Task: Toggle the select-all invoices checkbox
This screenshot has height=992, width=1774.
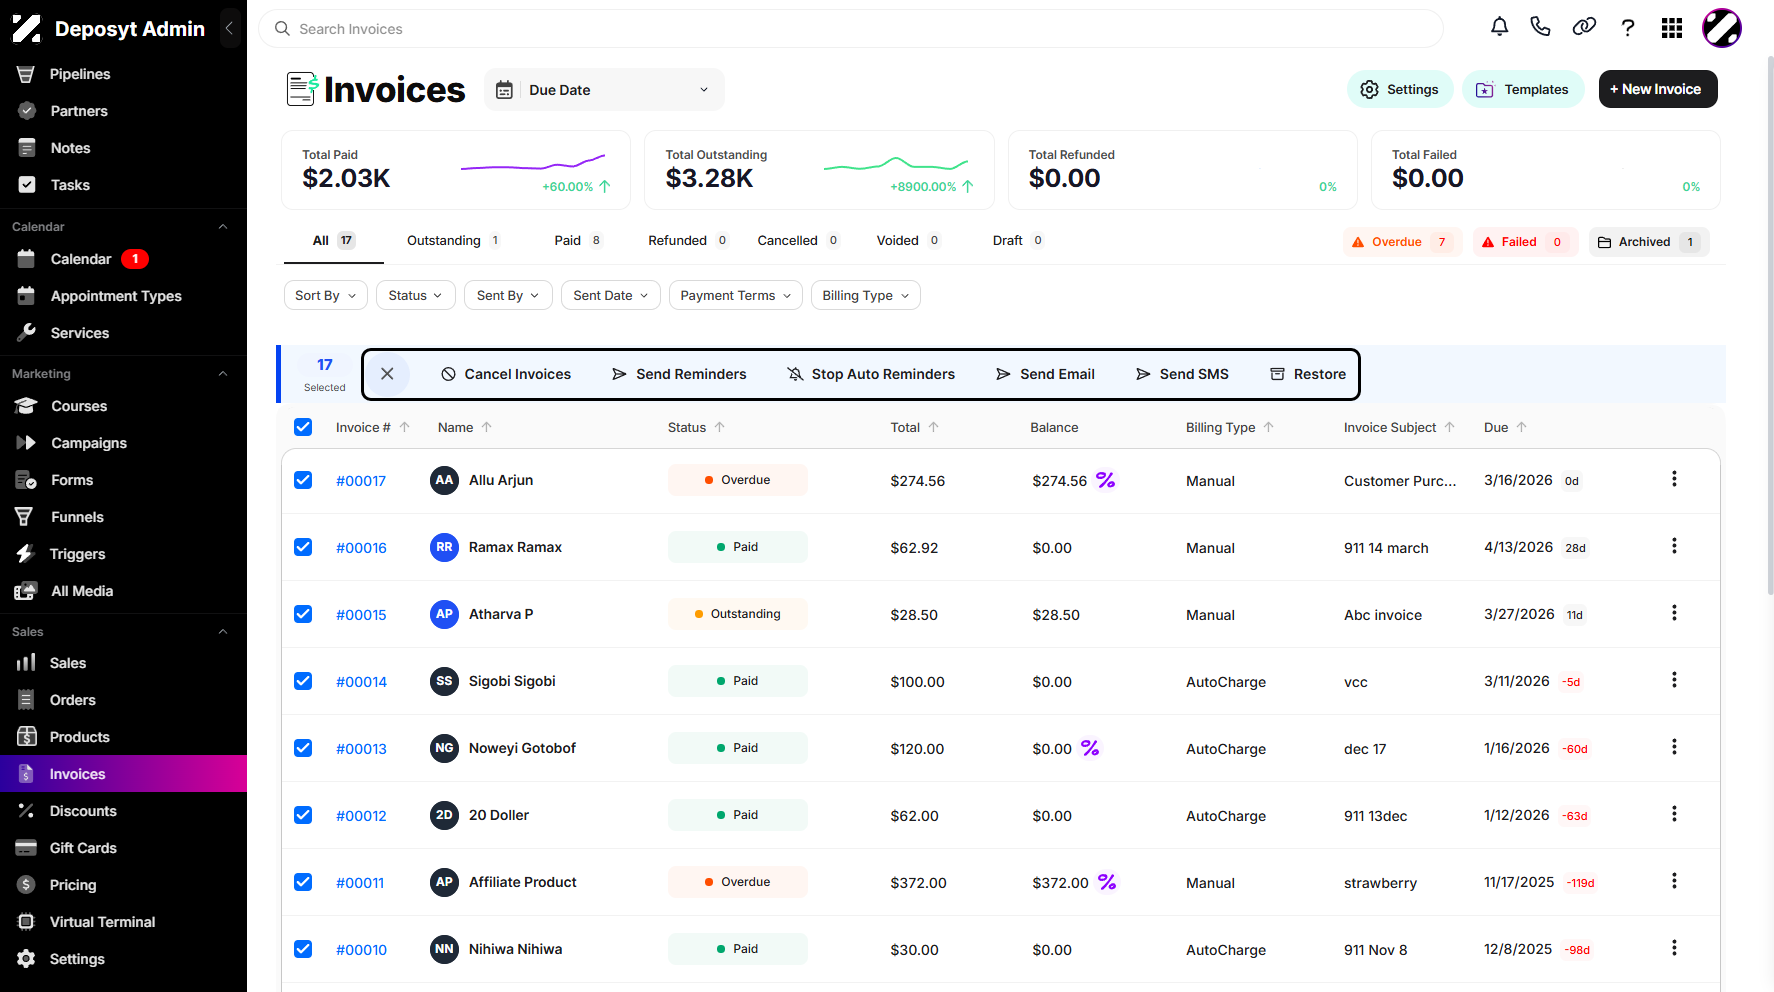Action: (303, 427)
